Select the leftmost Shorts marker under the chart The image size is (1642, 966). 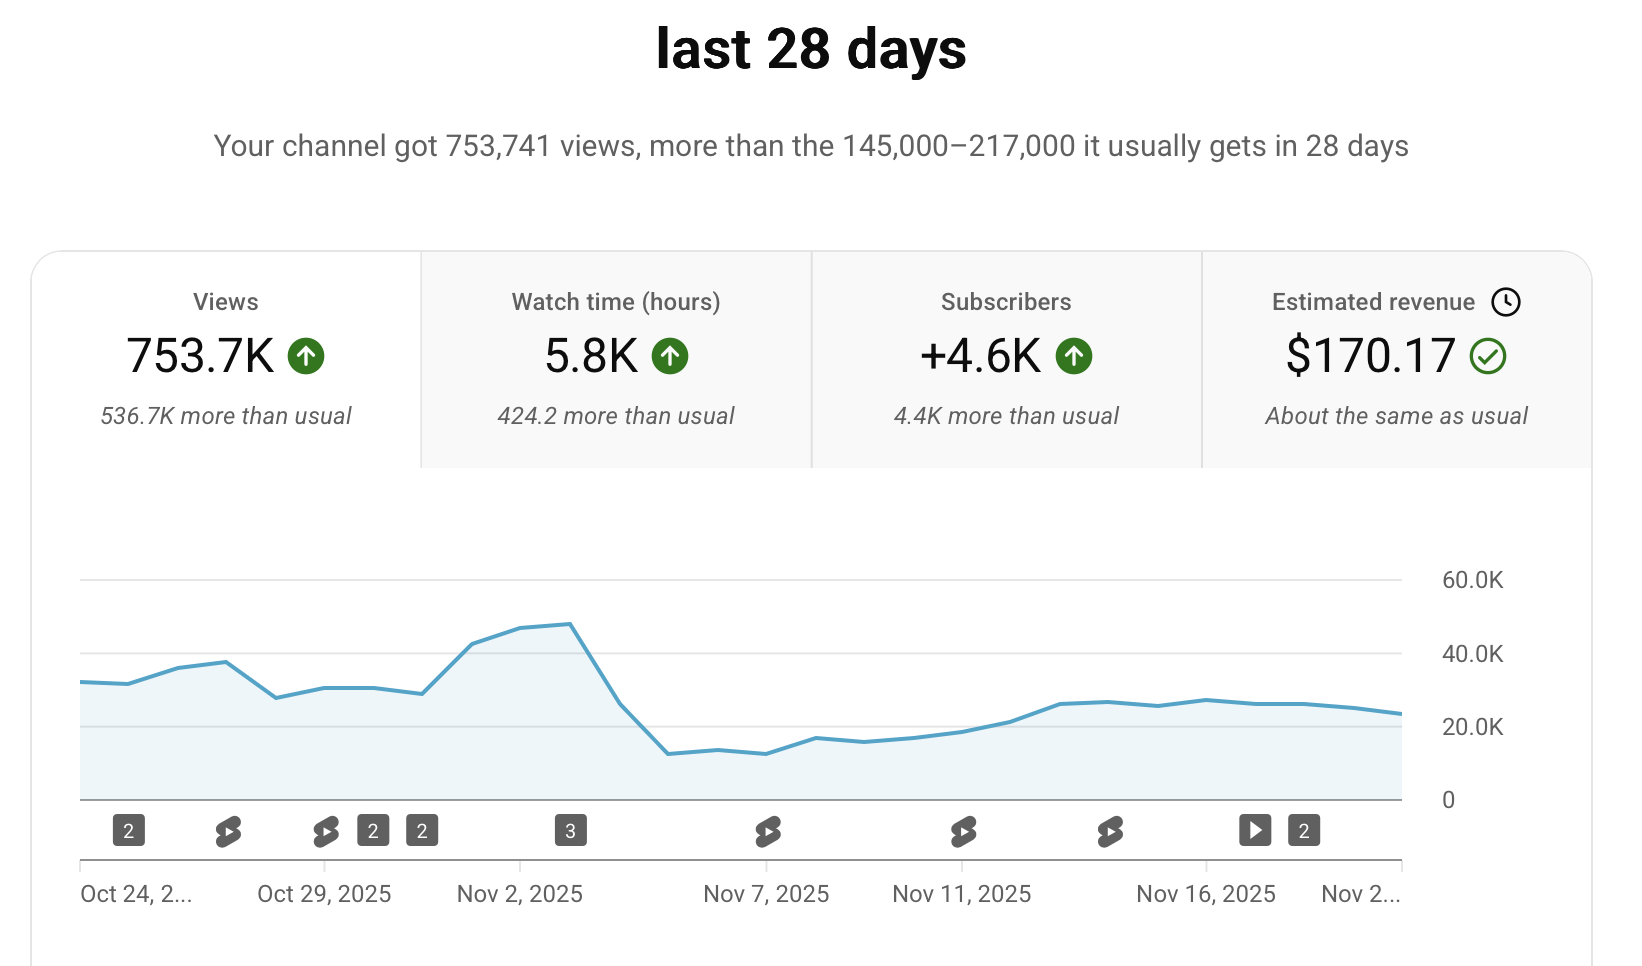(228, 831)
